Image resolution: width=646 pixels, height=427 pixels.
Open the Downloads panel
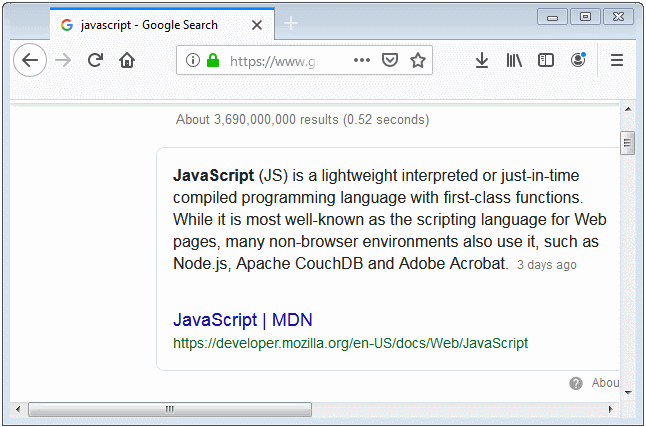pos(482,61)
